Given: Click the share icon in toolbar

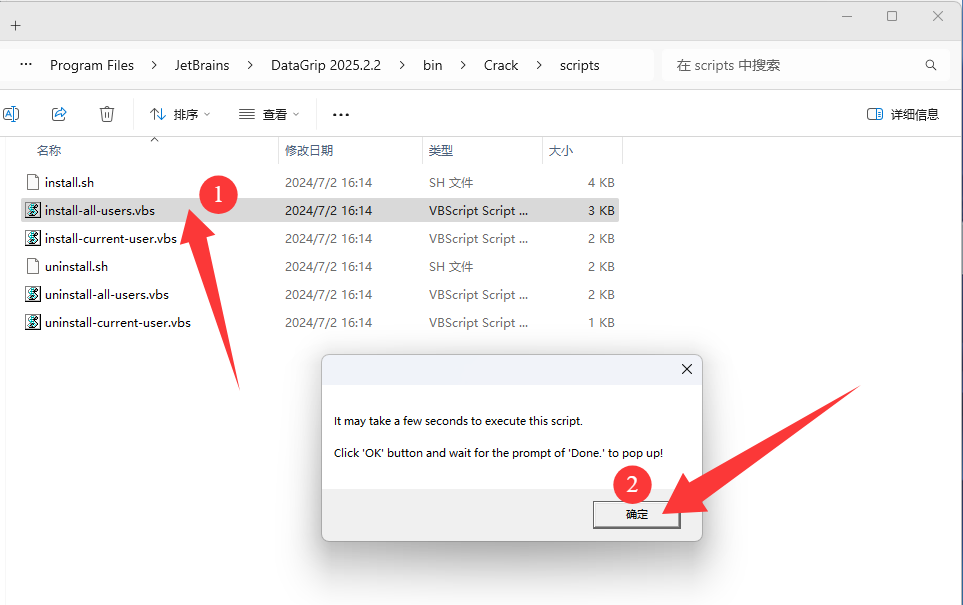Looking at the screenshot, I should tap(59, 114).
